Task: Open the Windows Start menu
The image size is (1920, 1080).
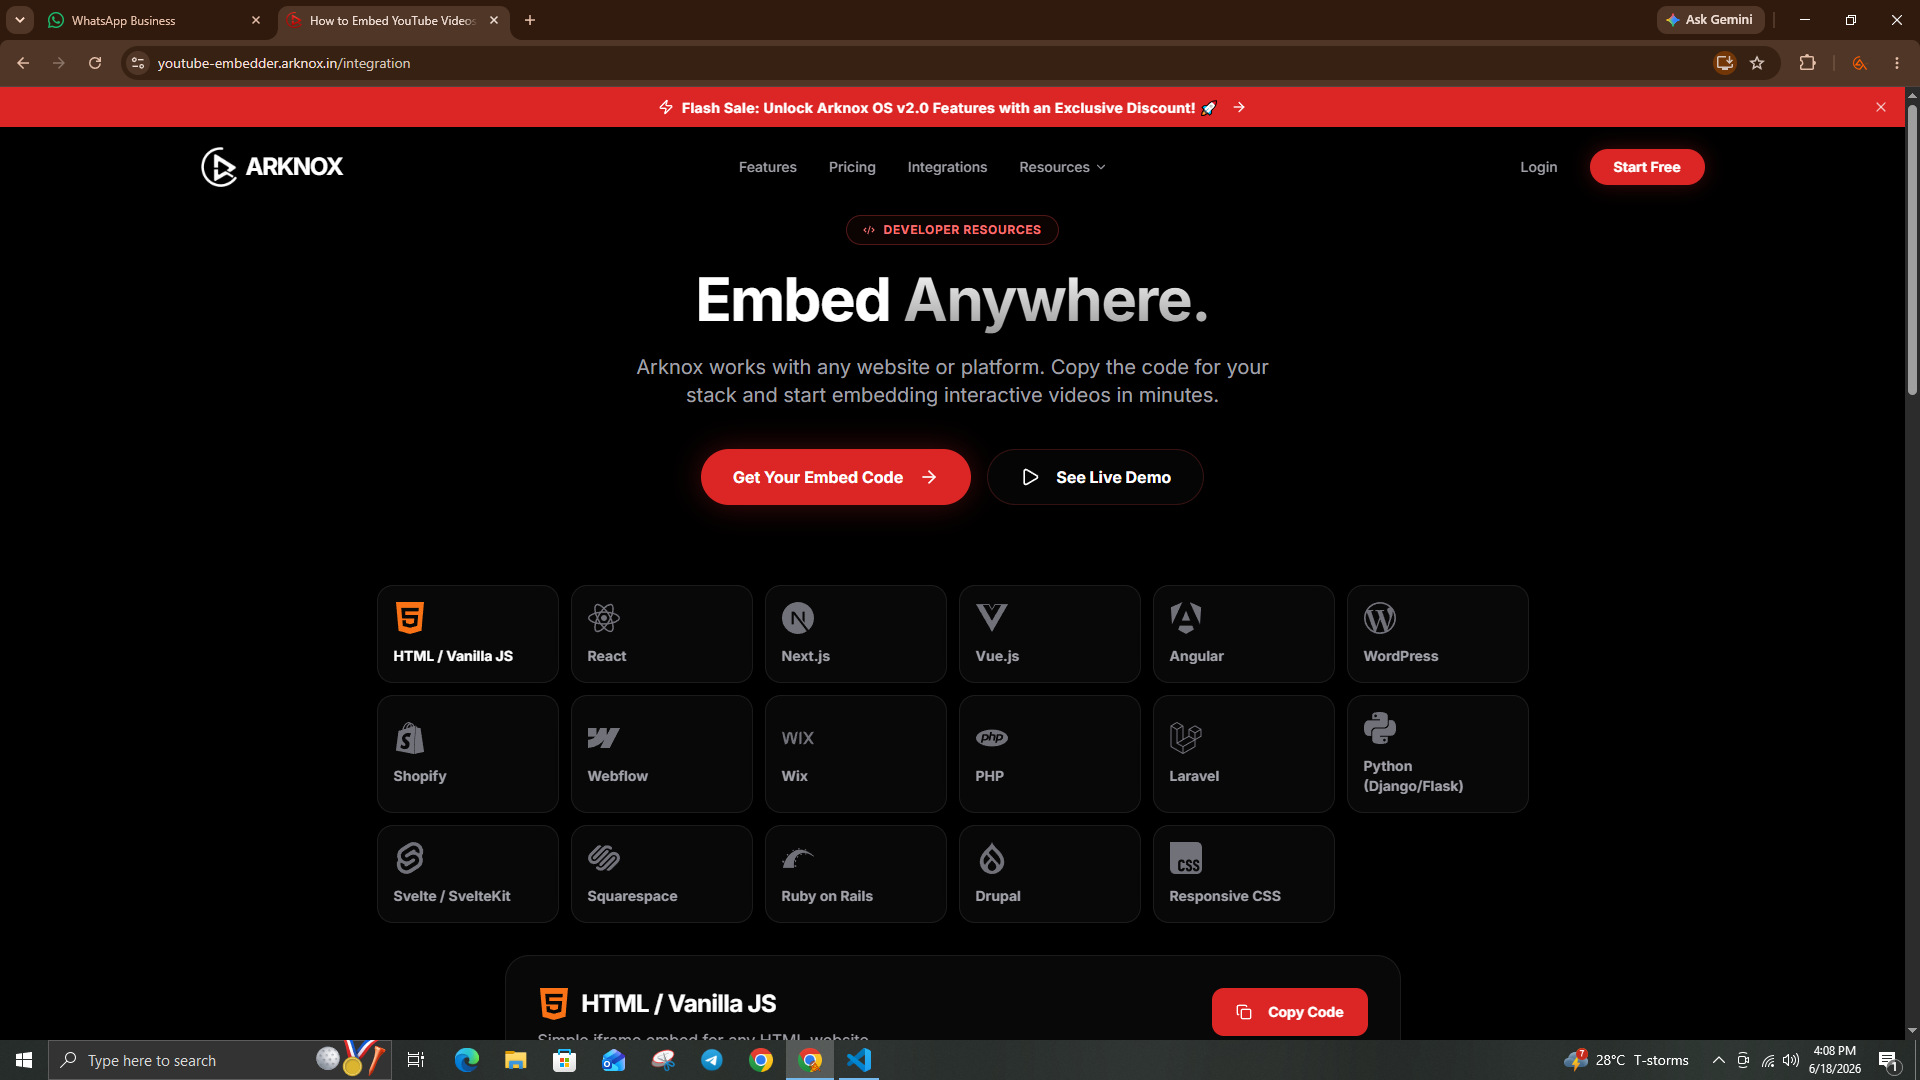Action: click(x=24, y=1060)
